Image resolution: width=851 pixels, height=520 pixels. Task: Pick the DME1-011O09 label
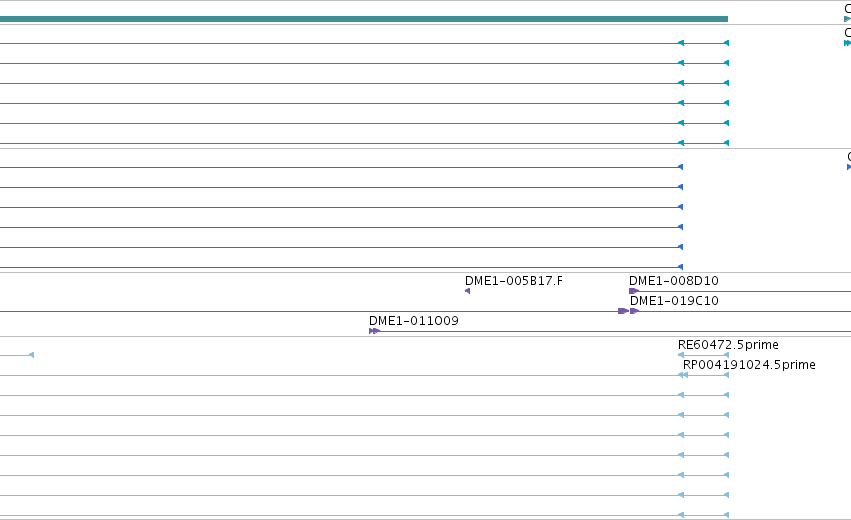tap(414, 321)
